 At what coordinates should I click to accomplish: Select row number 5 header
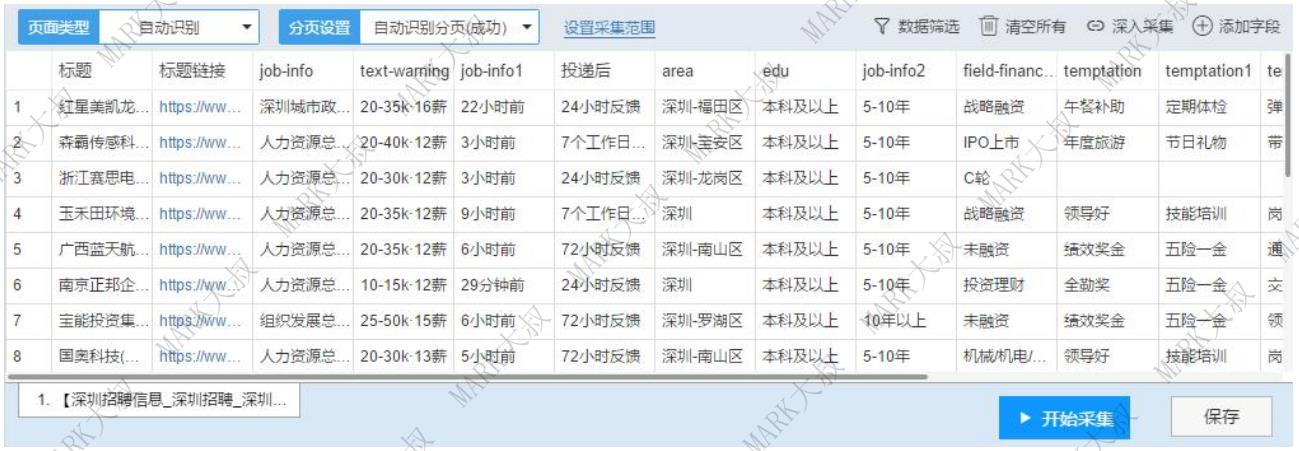coord(28,250)
